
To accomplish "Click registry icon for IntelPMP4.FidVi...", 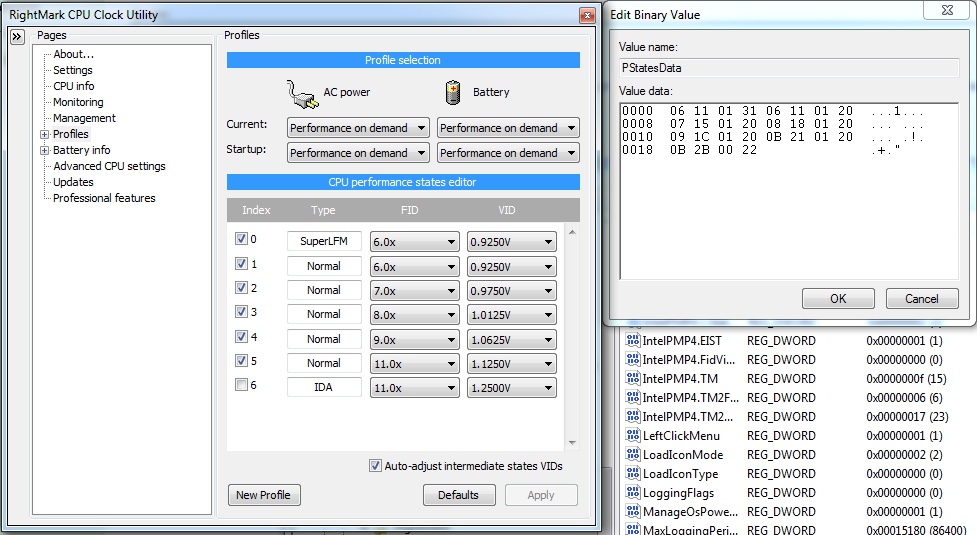I will point(632,359).
